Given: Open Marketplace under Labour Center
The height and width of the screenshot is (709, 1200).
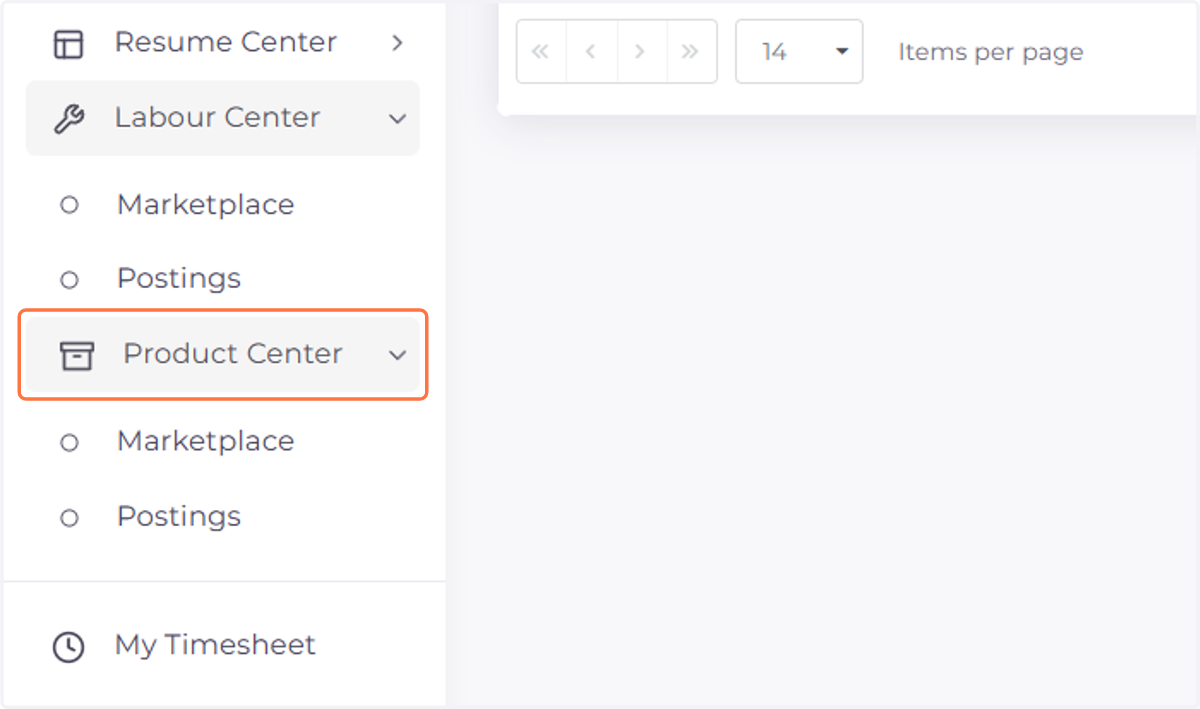Looking at the screenshot, I should pos(205,204).
